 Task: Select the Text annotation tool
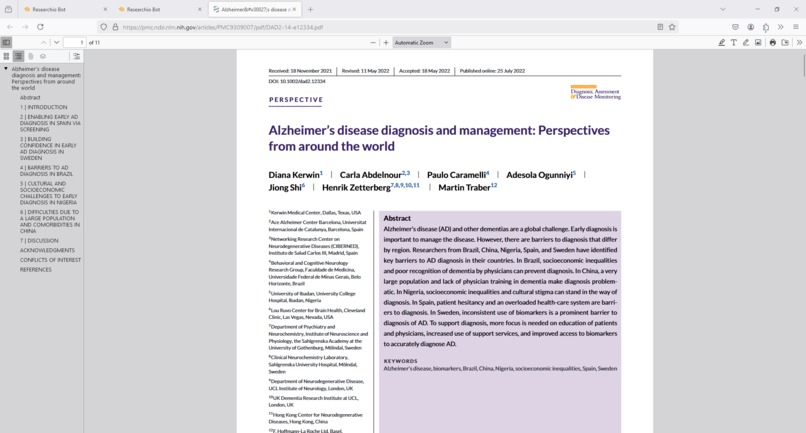coord(734,43)
